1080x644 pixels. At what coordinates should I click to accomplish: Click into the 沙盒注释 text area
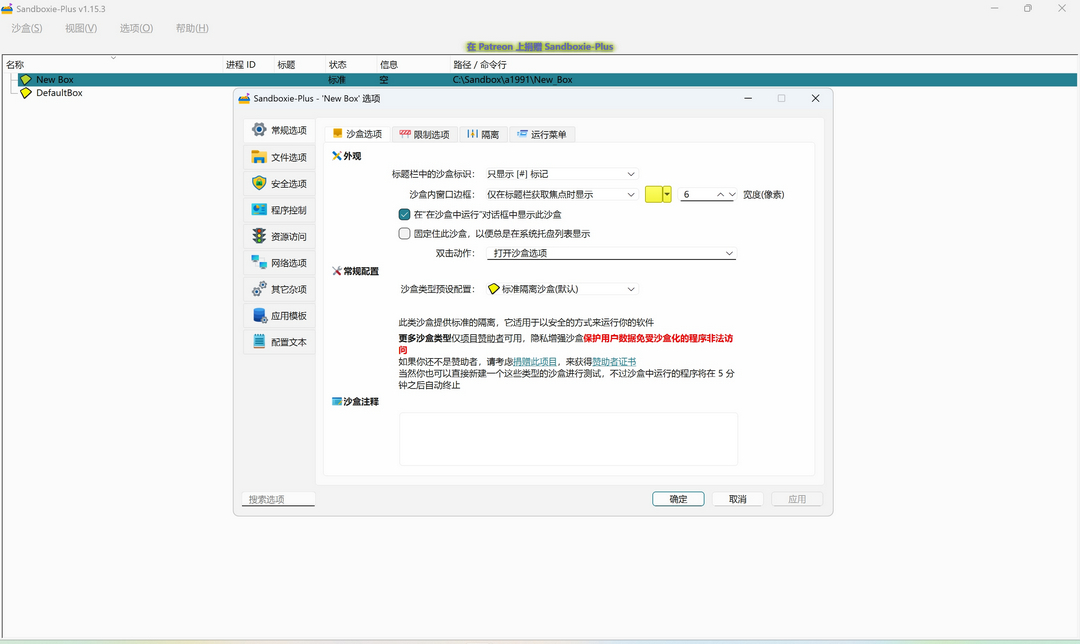568,439
